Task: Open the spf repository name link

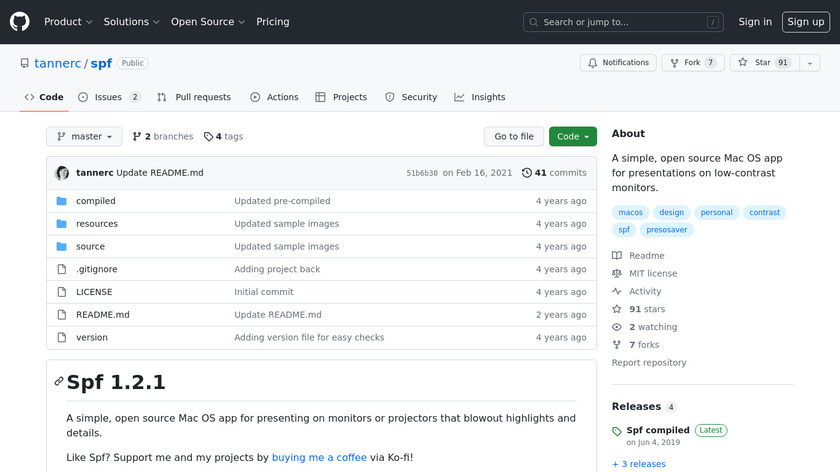Action: coord(101,63)
